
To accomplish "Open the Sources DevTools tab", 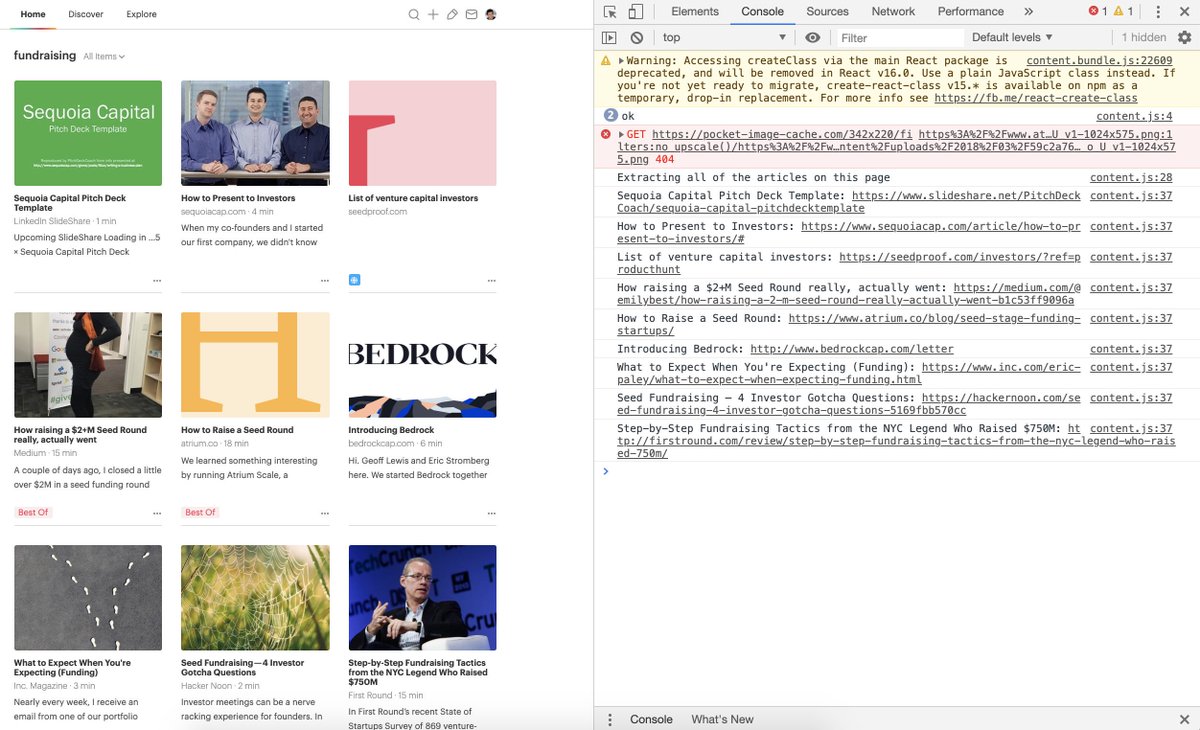I will (x=827, y=12).
